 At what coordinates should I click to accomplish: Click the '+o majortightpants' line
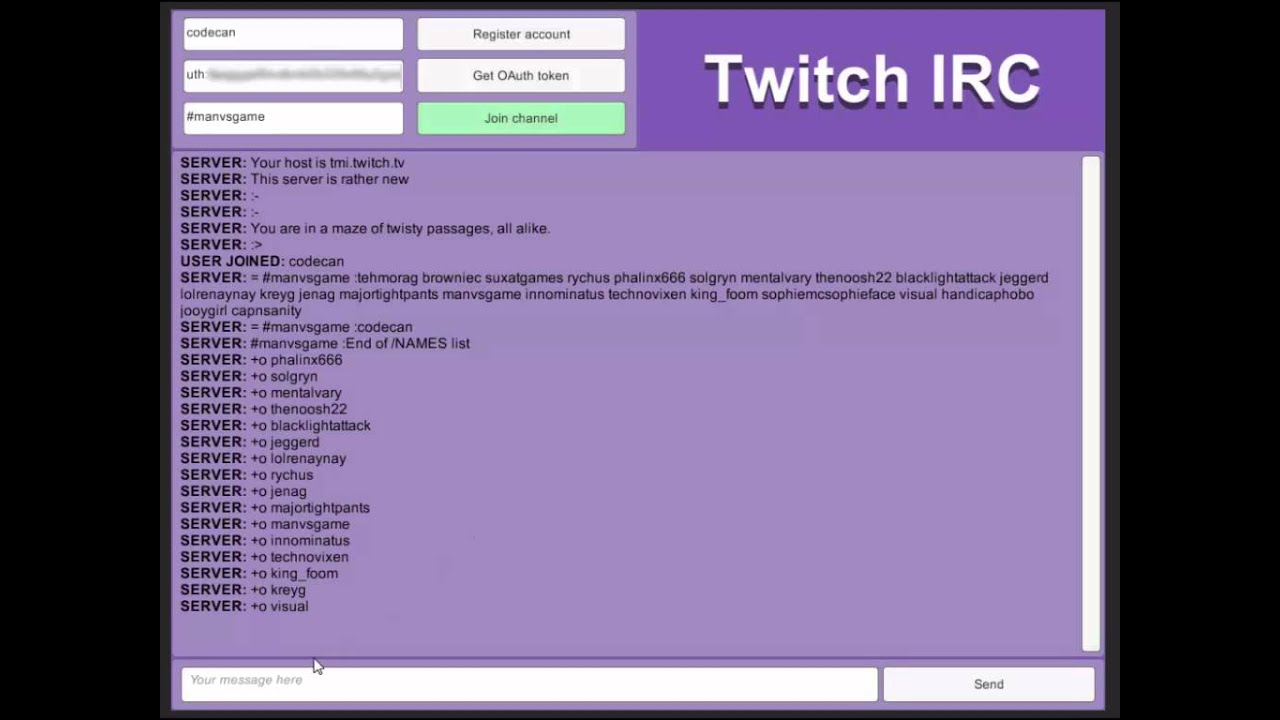[275, 507]
